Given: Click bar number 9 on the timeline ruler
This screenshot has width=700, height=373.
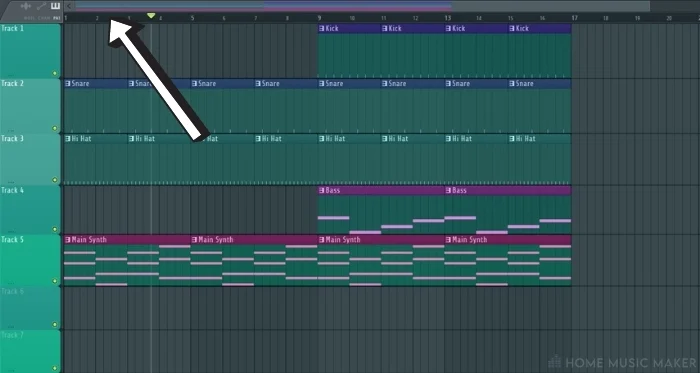Looking at the screenshot, I should (x=319, y=18).
